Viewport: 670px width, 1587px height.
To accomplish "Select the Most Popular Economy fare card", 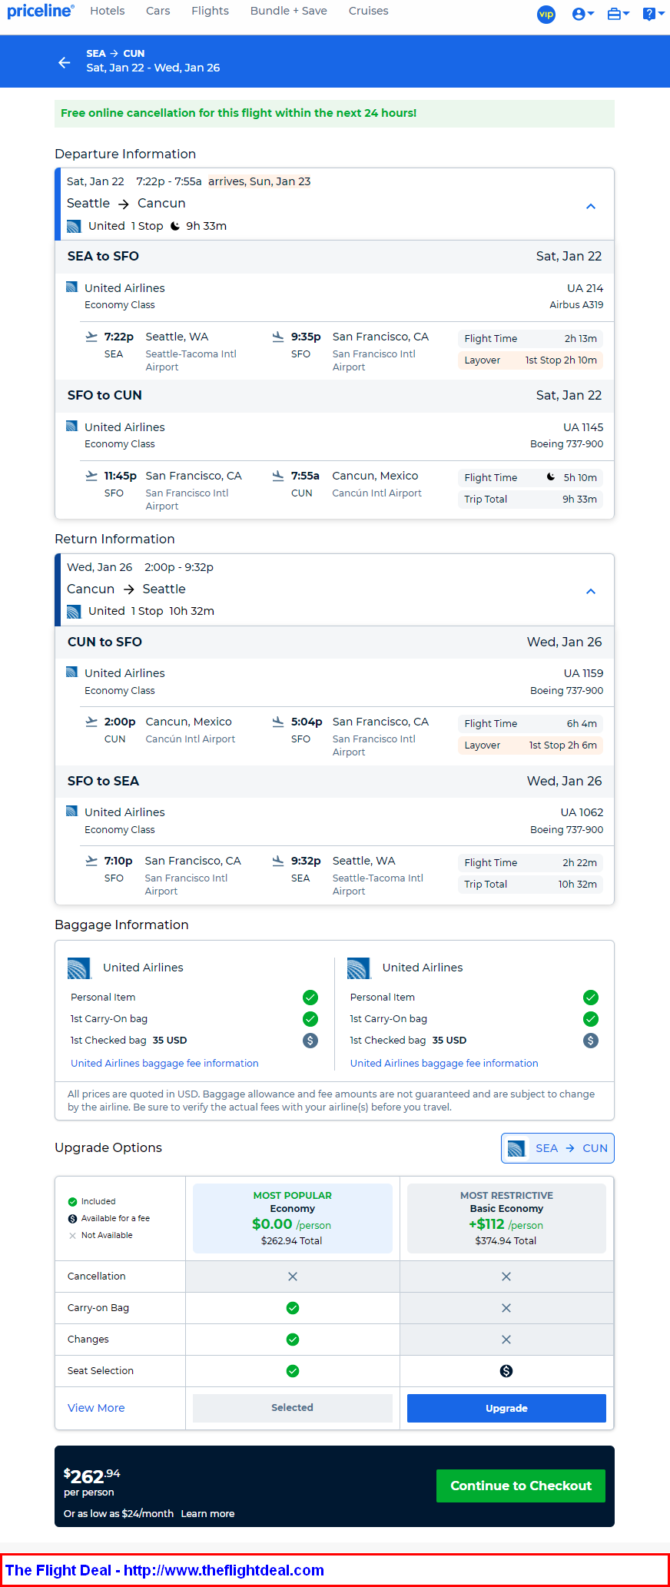I will point(292,1218).
